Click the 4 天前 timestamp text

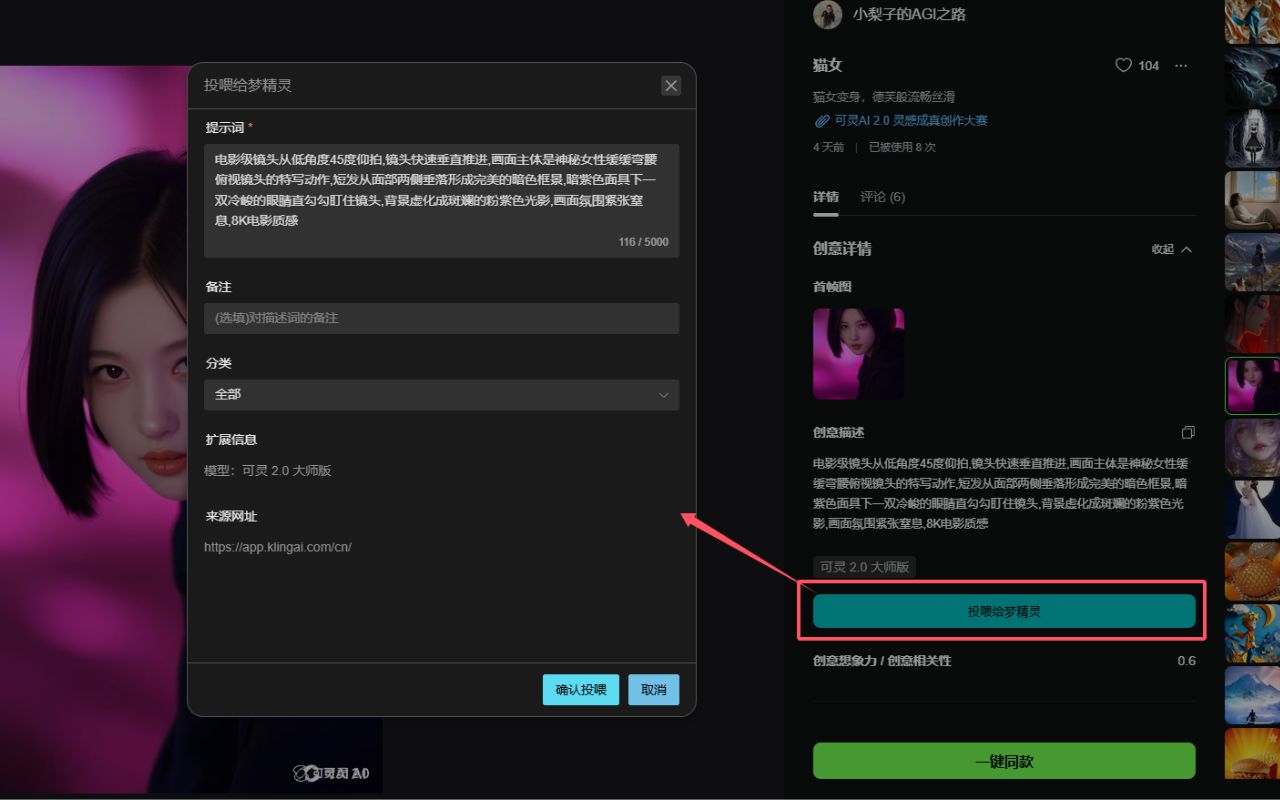click(828, 147)
